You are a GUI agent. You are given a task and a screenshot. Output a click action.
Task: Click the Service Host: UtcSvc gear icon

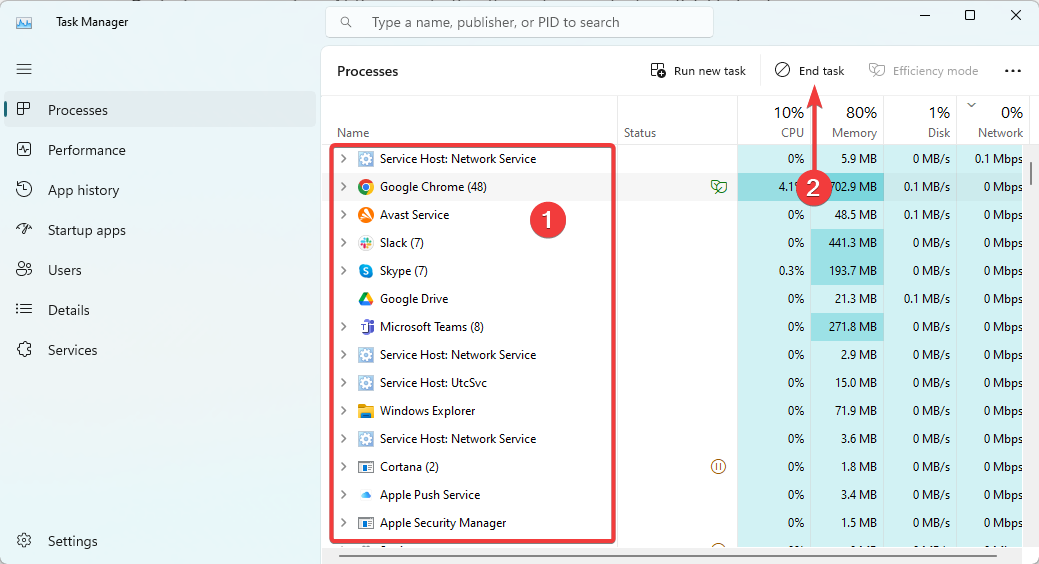pyautogui.click(x=366, y=382)
